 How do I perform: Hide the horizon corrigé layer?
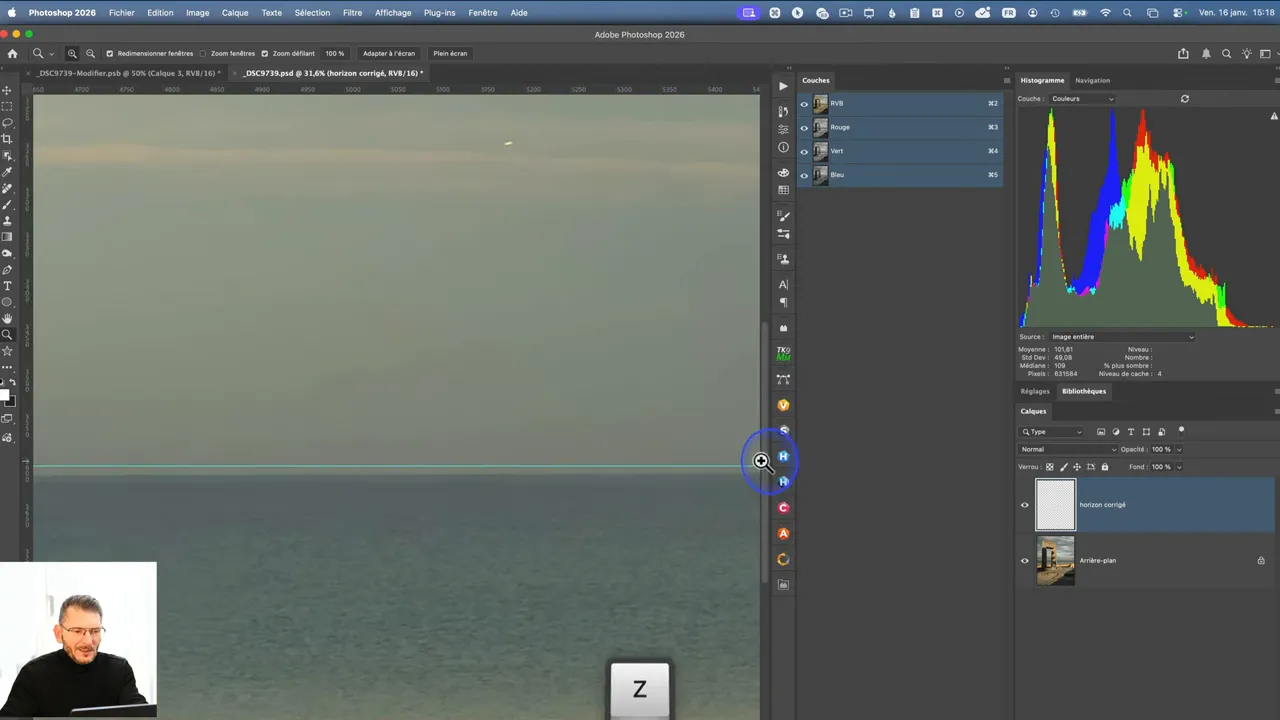tap(1024, 505)
